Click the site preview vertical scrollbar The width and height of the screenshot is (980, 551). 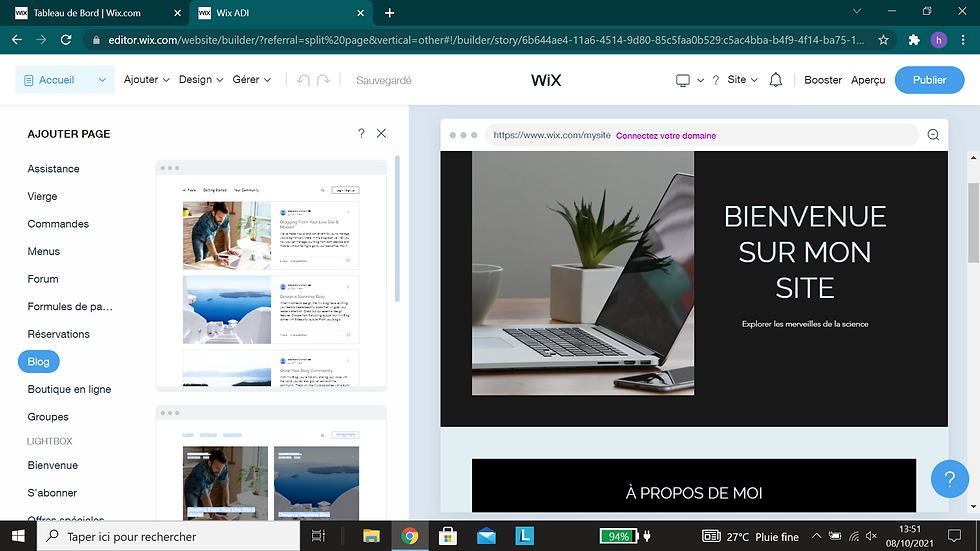click(x=973, y=224)
